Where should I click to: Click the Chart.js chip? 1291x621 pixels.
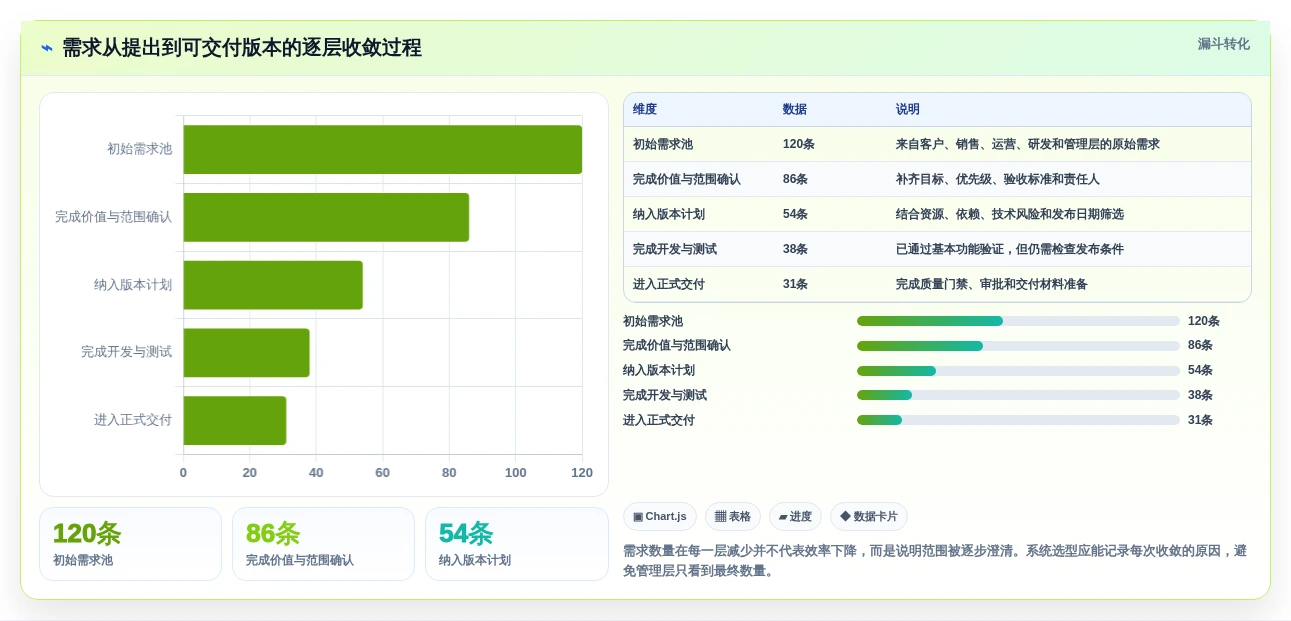click(660, 517)
